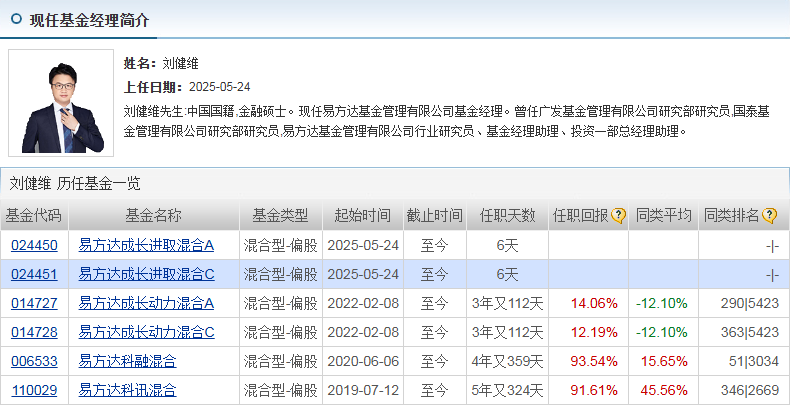Open the 易方达科融混合 fund page
The width and height of the screenshot is (796, 411).
[127, 361]
